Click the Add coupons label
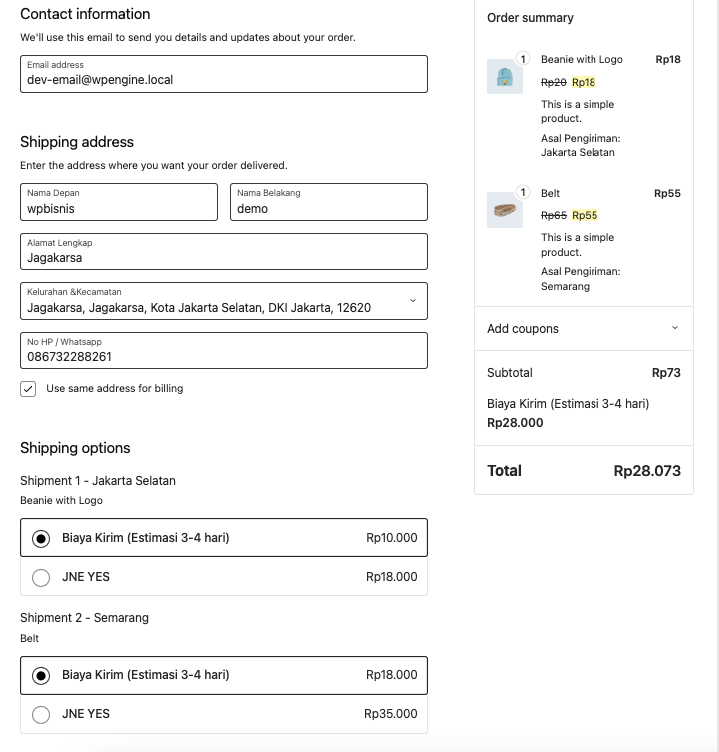The image size is (719, 752). coord(523,329)
